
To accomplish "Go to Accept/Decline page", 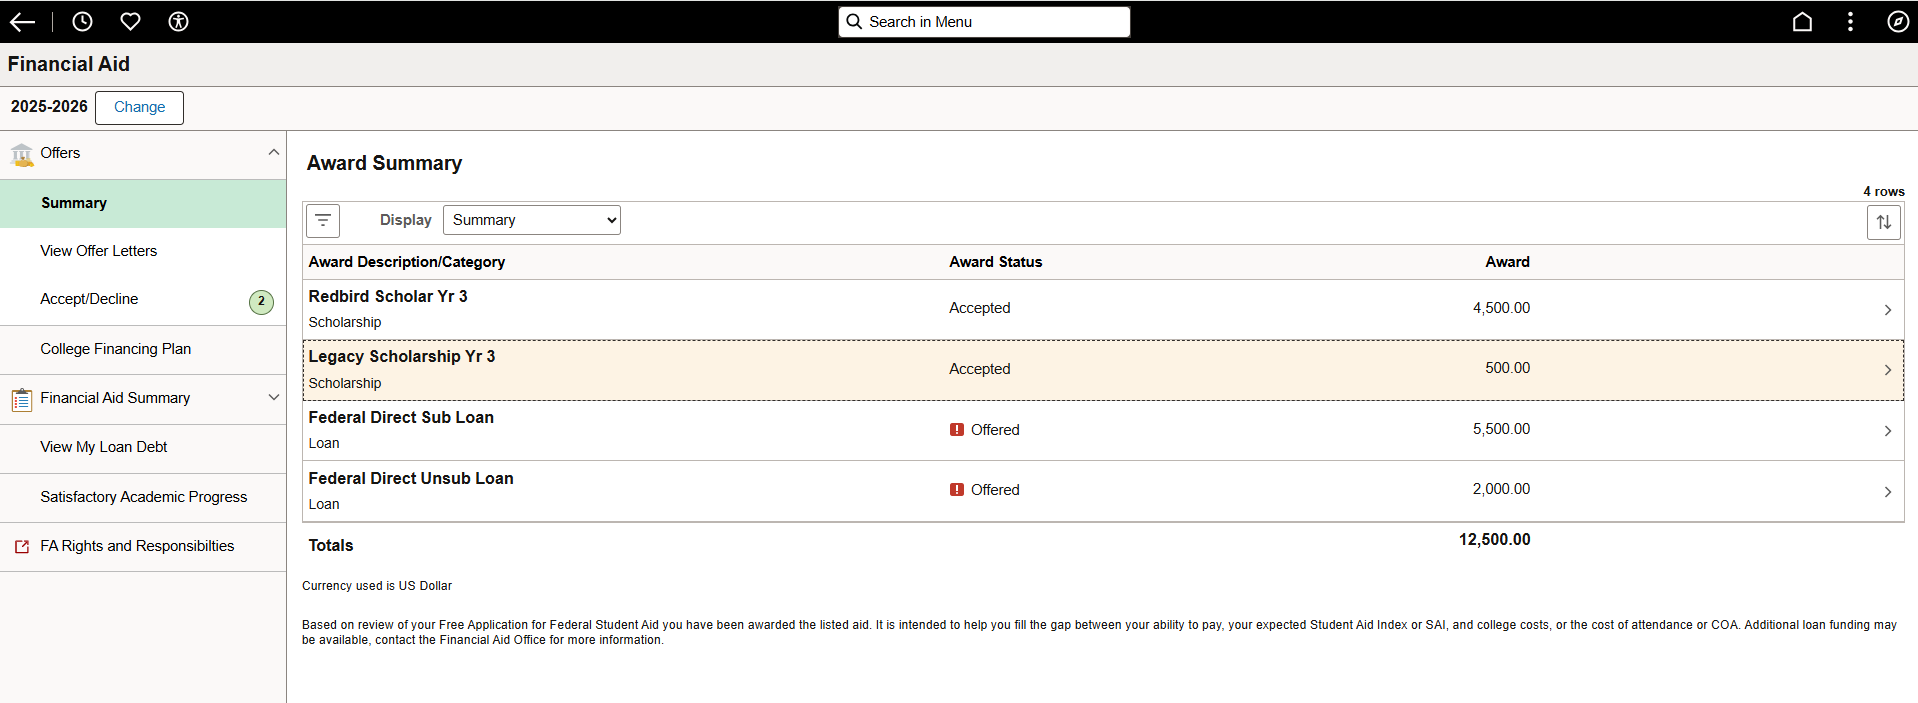I will tap(89, 299).
